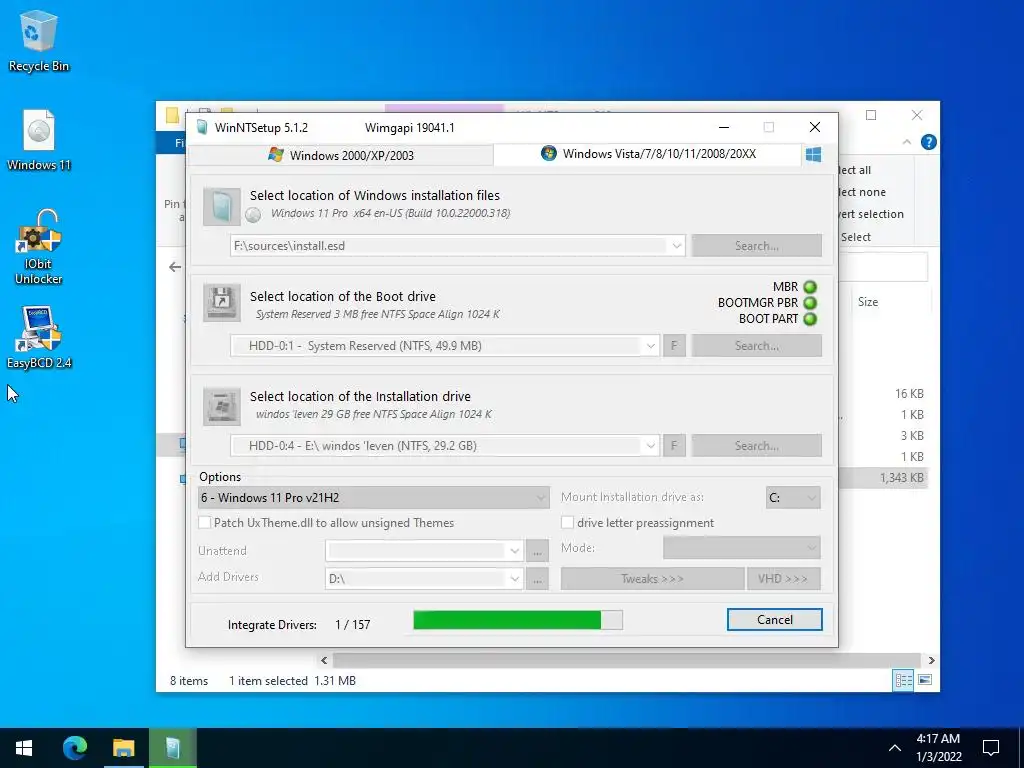The width and height of the screenshot is (1024, 768).
Task: Switch Explorer to details view
Action: pyautogui.click(x=903, y=680)
